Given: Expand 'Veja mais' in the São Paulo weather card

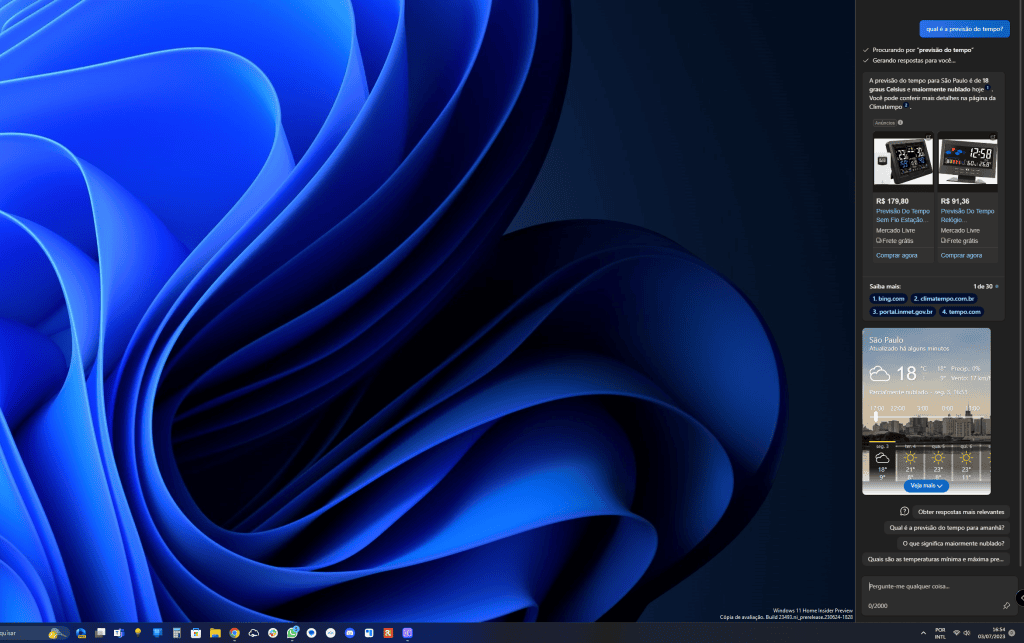Looking at the screenshot, I should (x=926, y=486).
